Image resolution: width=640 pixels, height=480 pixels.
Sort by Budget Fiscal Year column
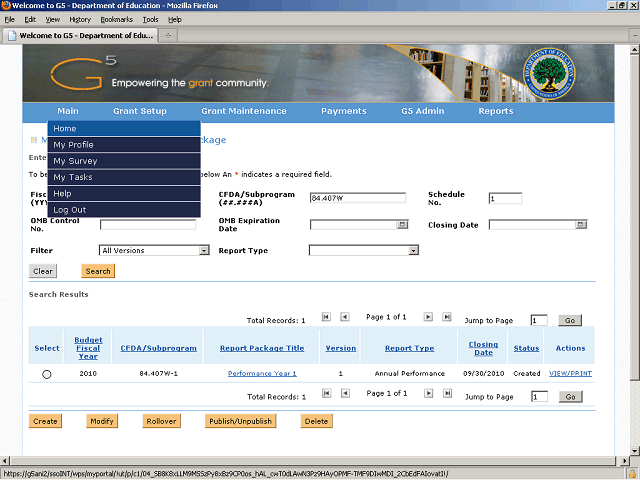coord(88,348)
